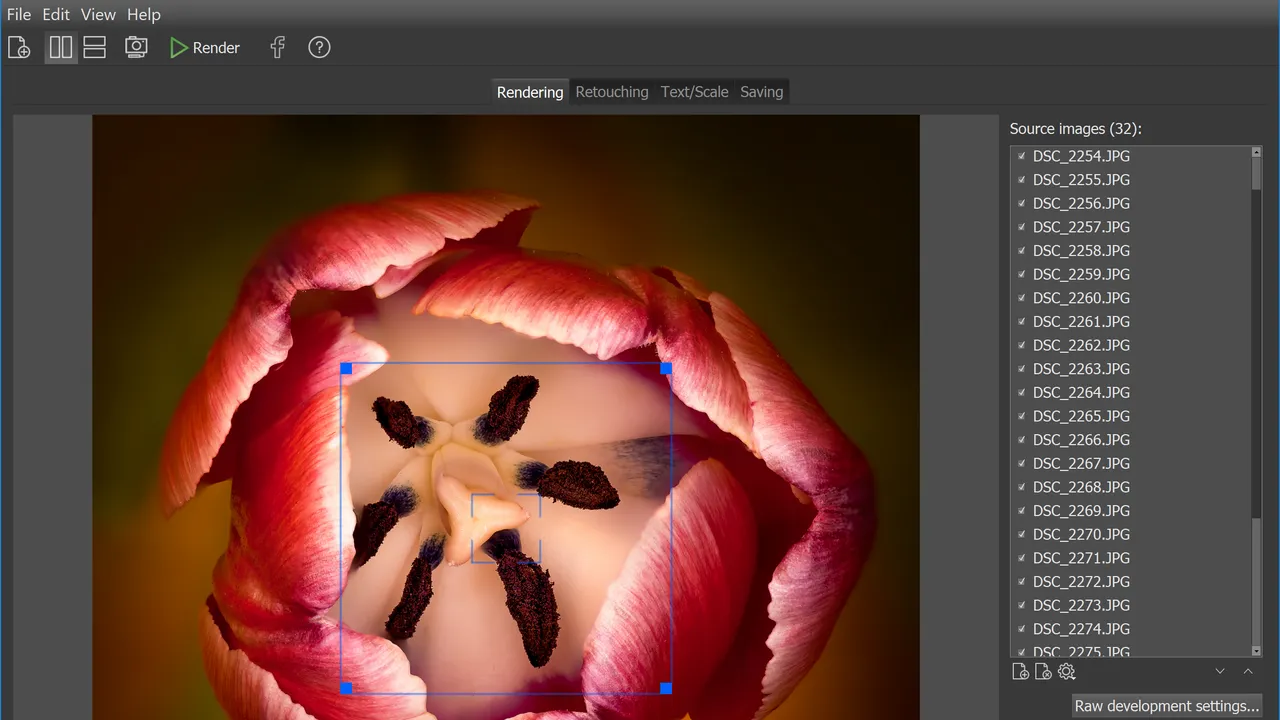Select DSC_2265.JPG file name

click(1081, 416)
